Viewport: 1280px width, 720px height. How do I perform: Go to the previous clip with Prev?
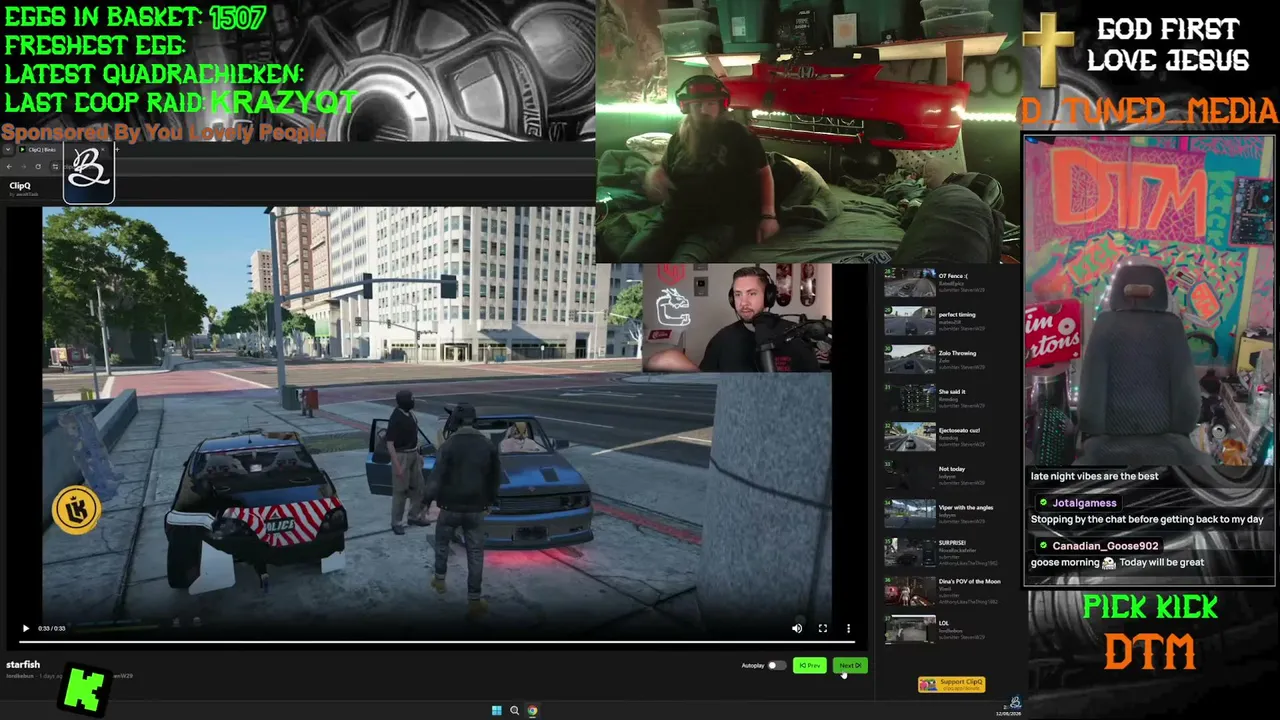[x=810, y=665]
